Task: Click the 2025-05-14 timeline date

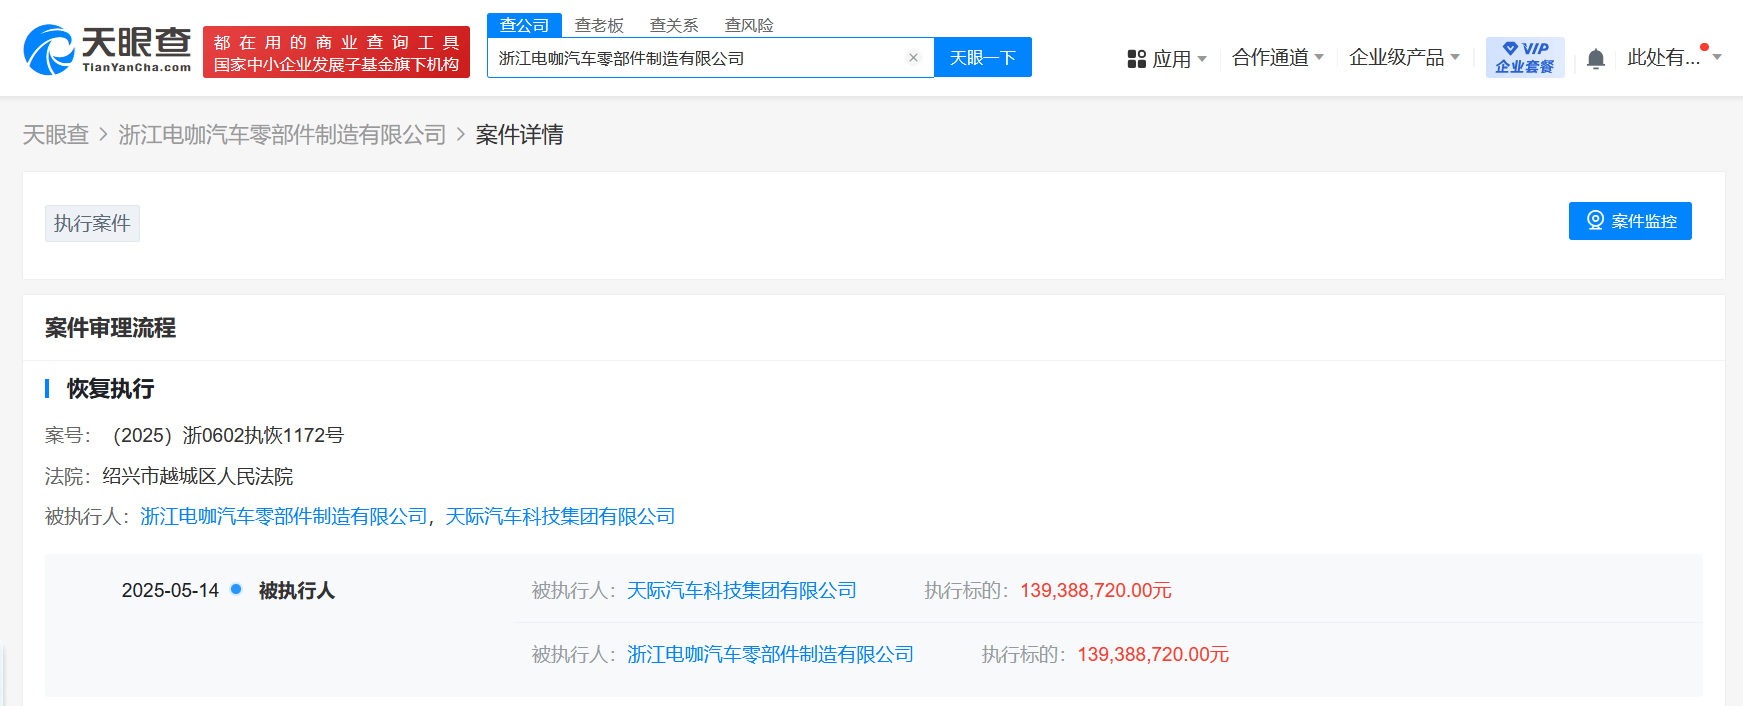Action: click(170, 590)
